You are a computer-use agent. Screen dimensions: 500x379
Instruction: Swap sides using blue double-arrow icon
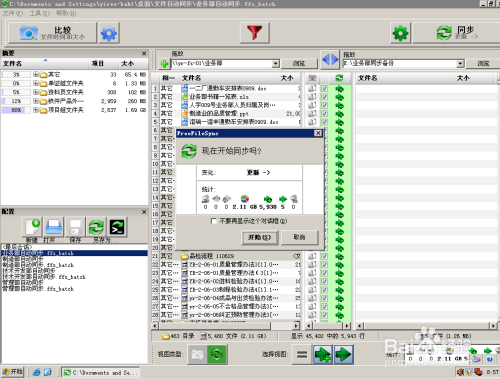point(330,60)
